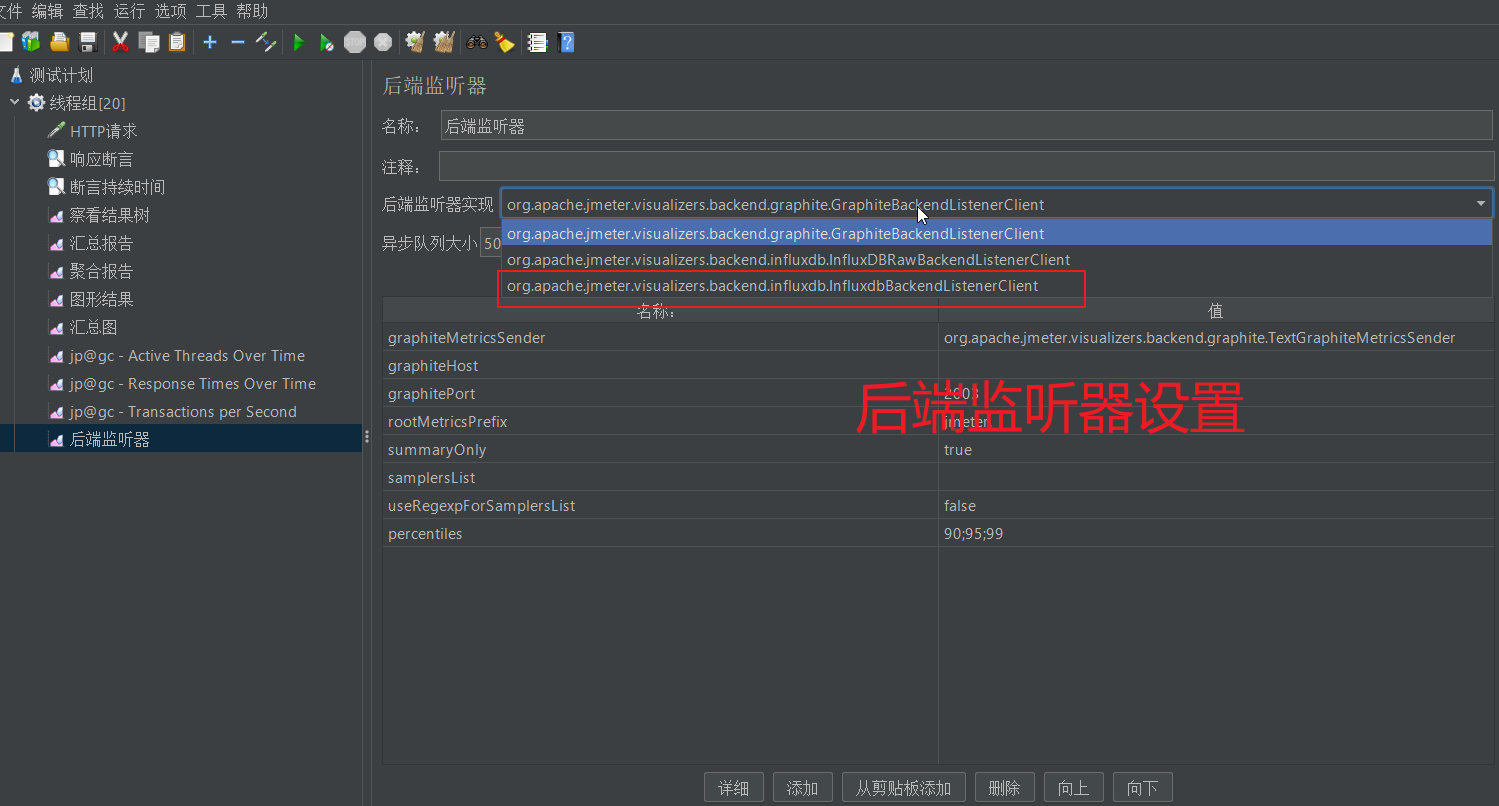Open the 查找 menu

tap(88, 11)
